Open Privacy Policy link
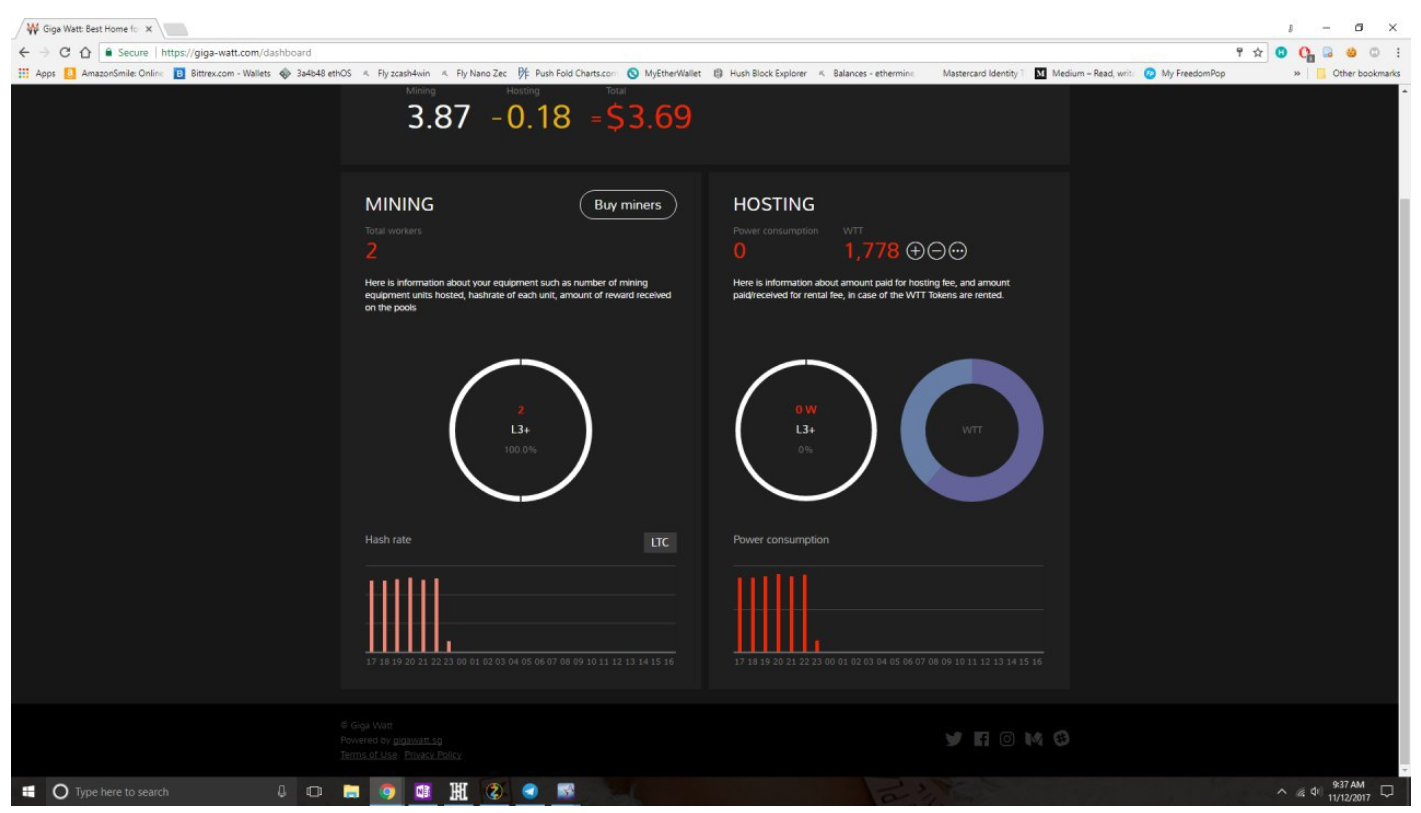 tap(433, 755)
